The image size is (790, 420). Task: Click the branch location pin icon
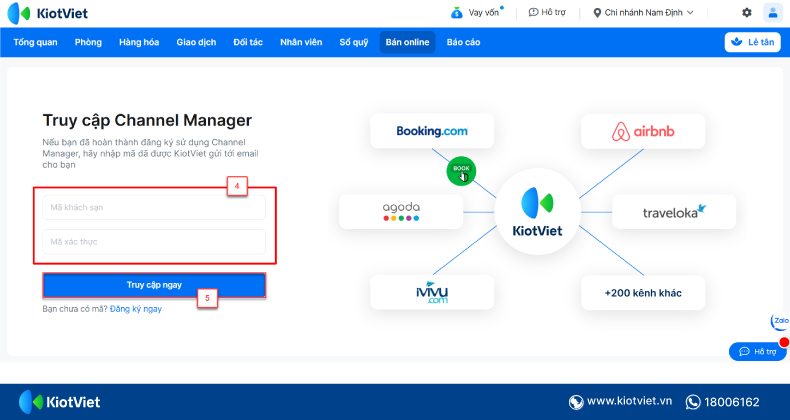coord(597,13)
